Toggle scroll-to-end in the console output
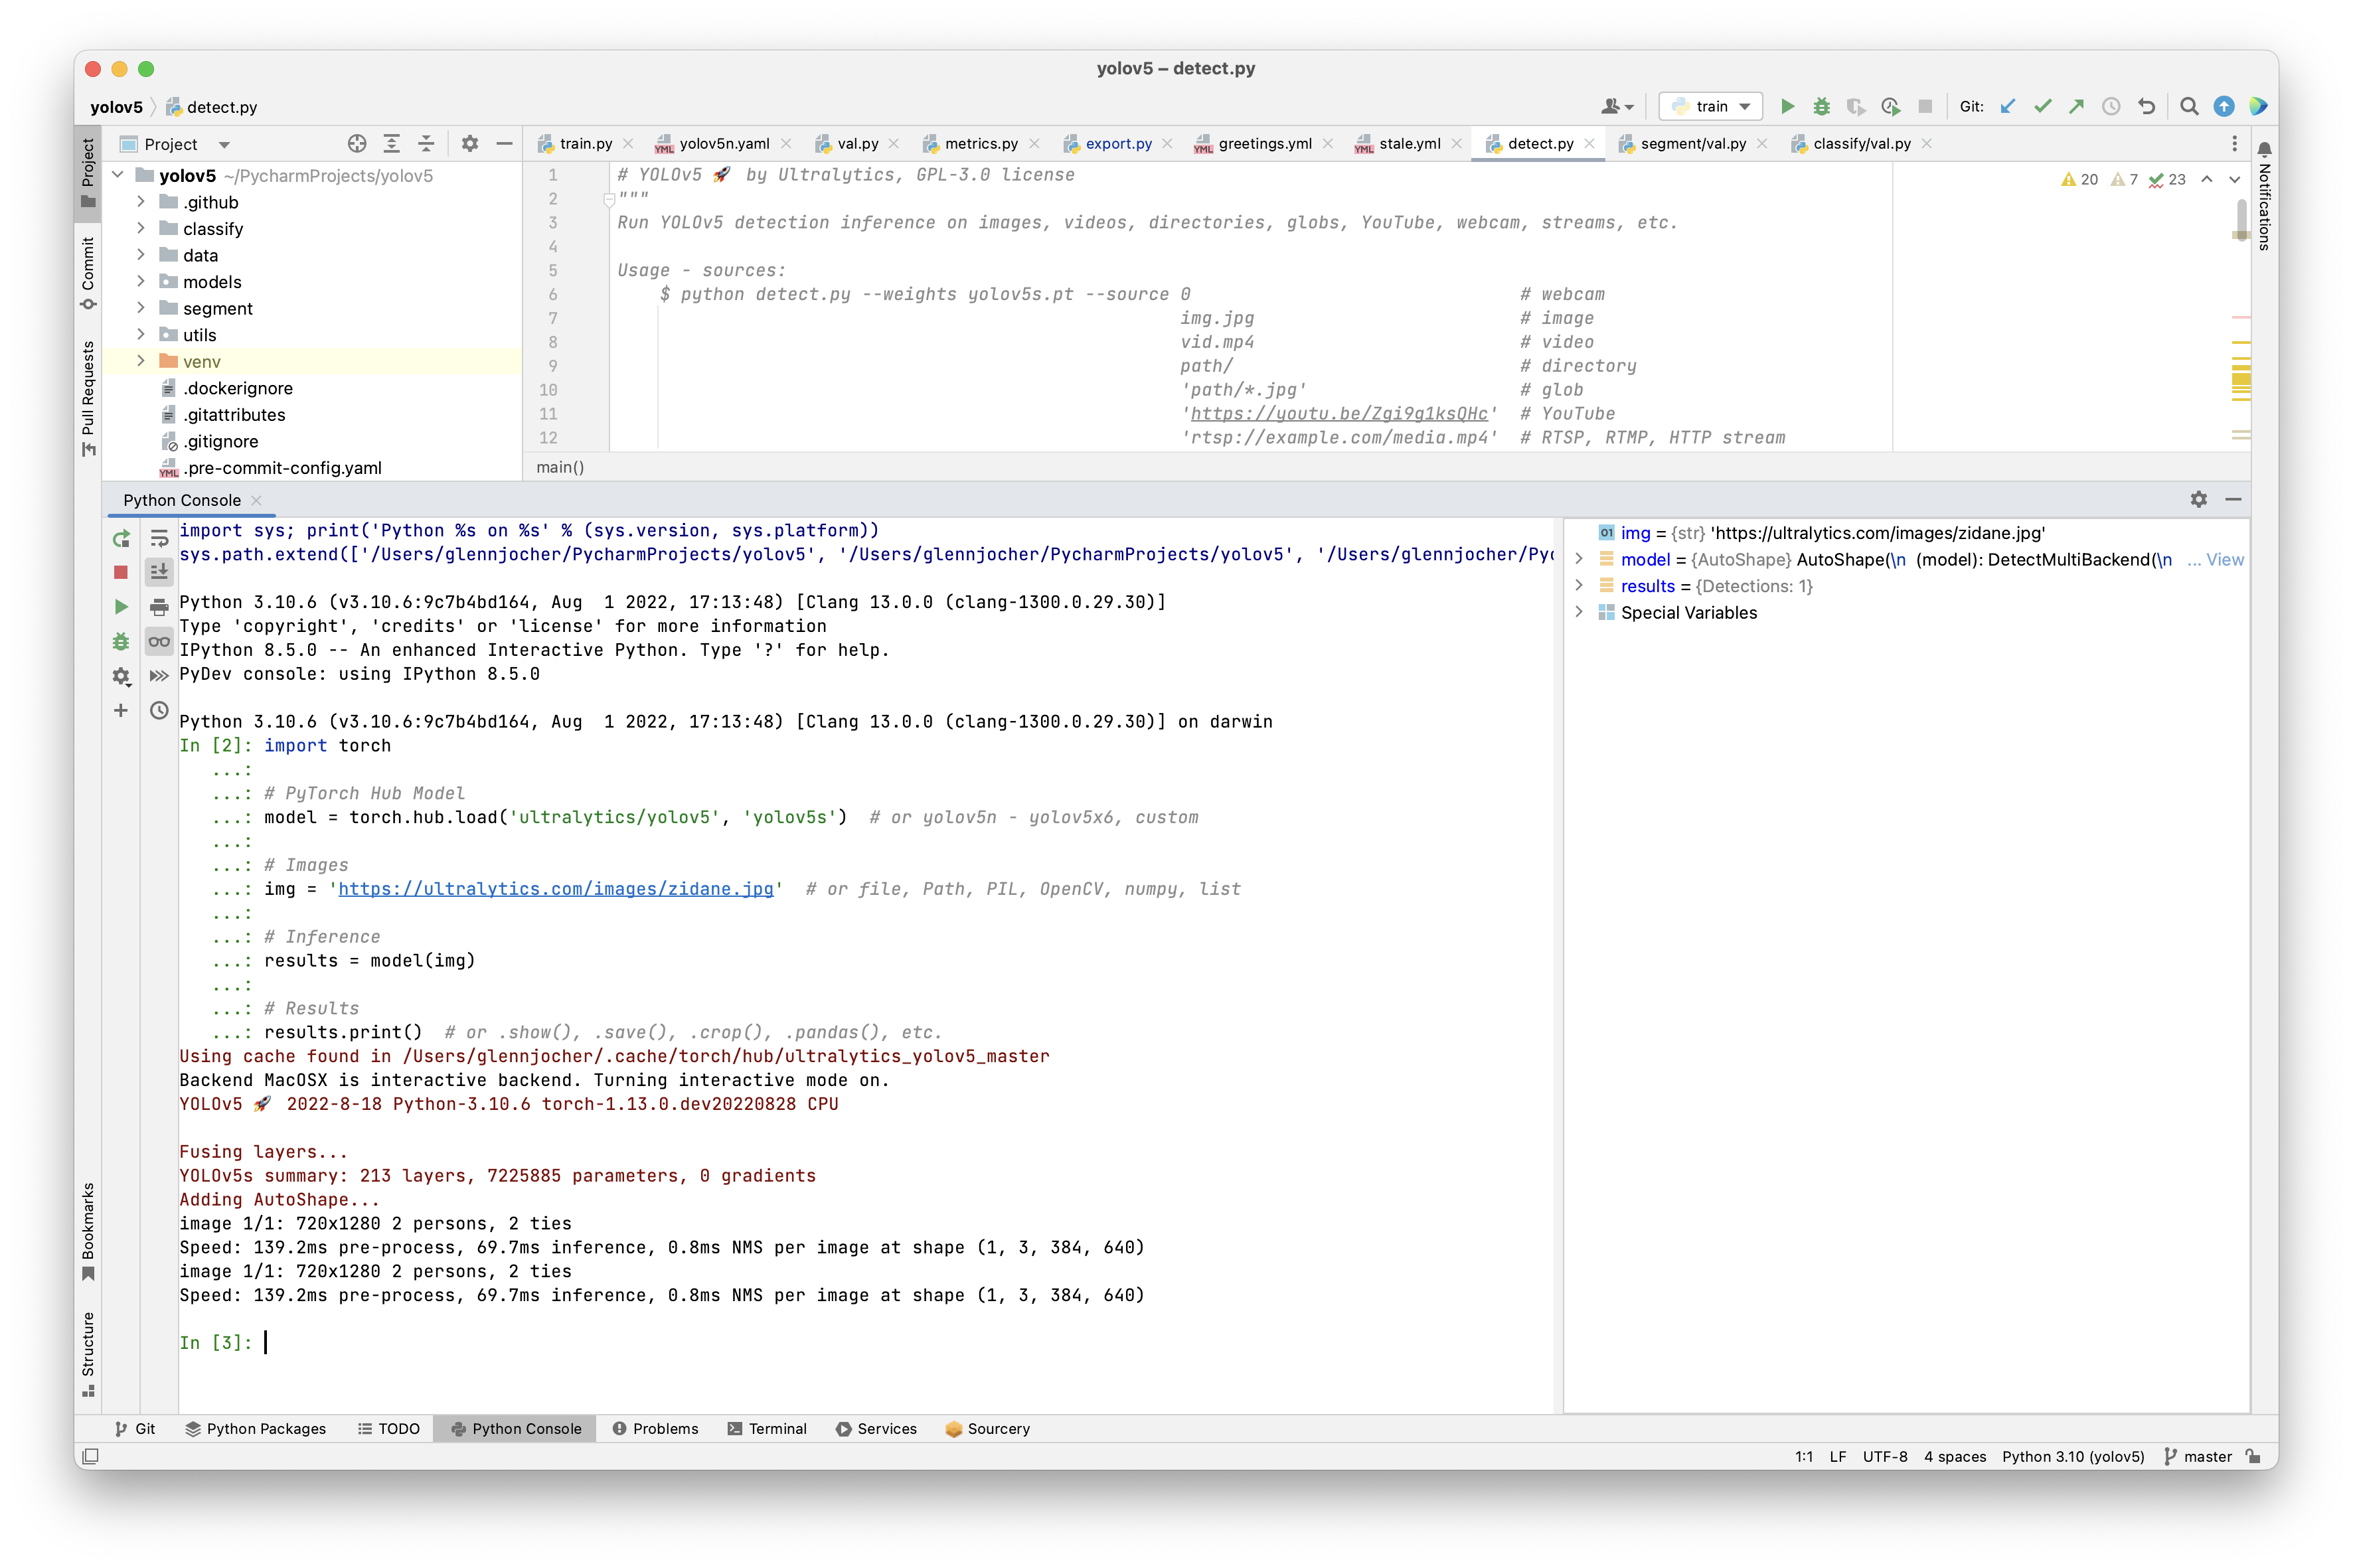 159,572
